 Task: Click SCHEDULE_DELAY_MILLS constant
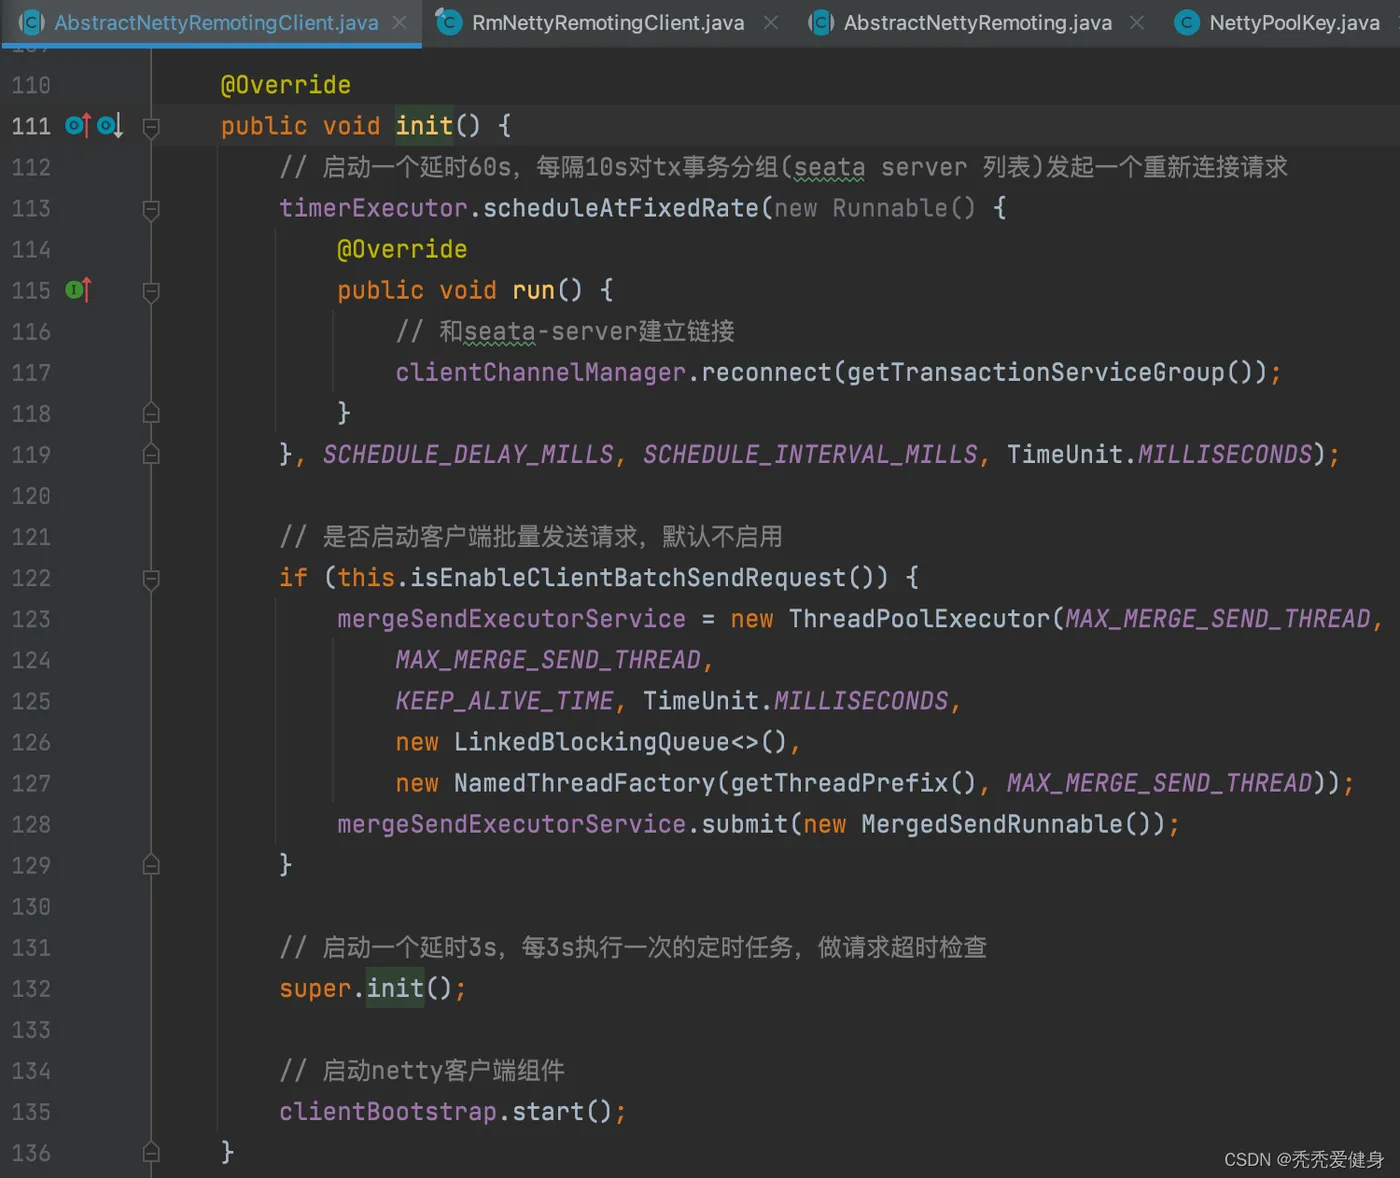click(468, 454)
